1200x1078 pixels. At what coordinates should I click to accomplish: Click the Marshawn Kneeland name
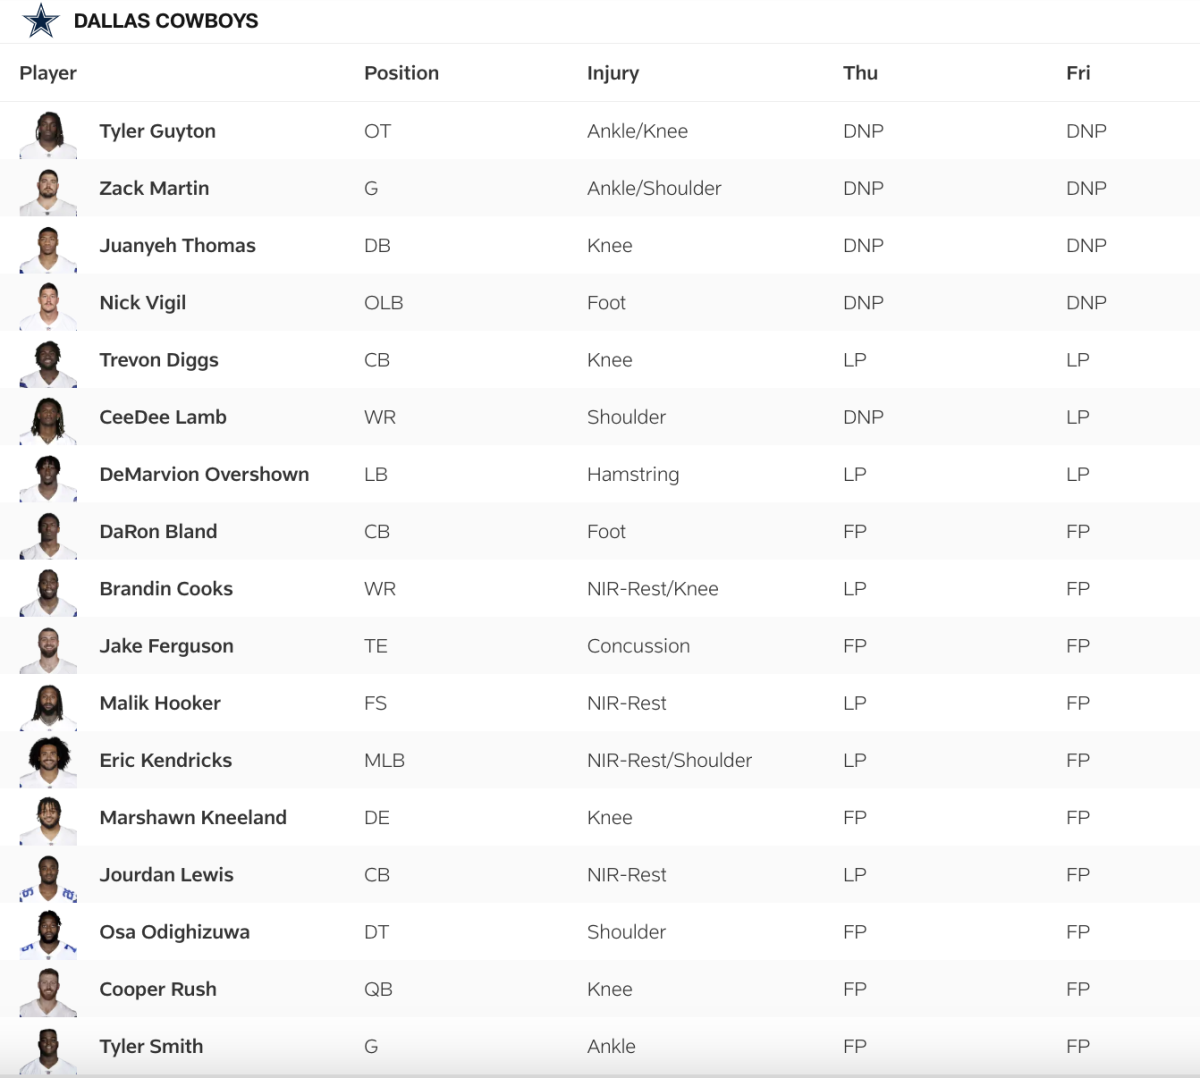click(193, 817)
